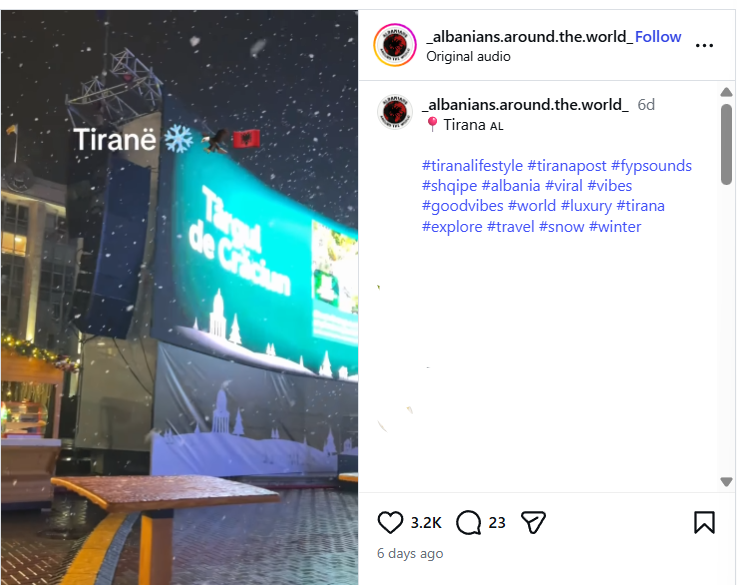Click the Tiranë snowy video to pause
Viewport: 737px width, 585px height.
tap(179, 297)
